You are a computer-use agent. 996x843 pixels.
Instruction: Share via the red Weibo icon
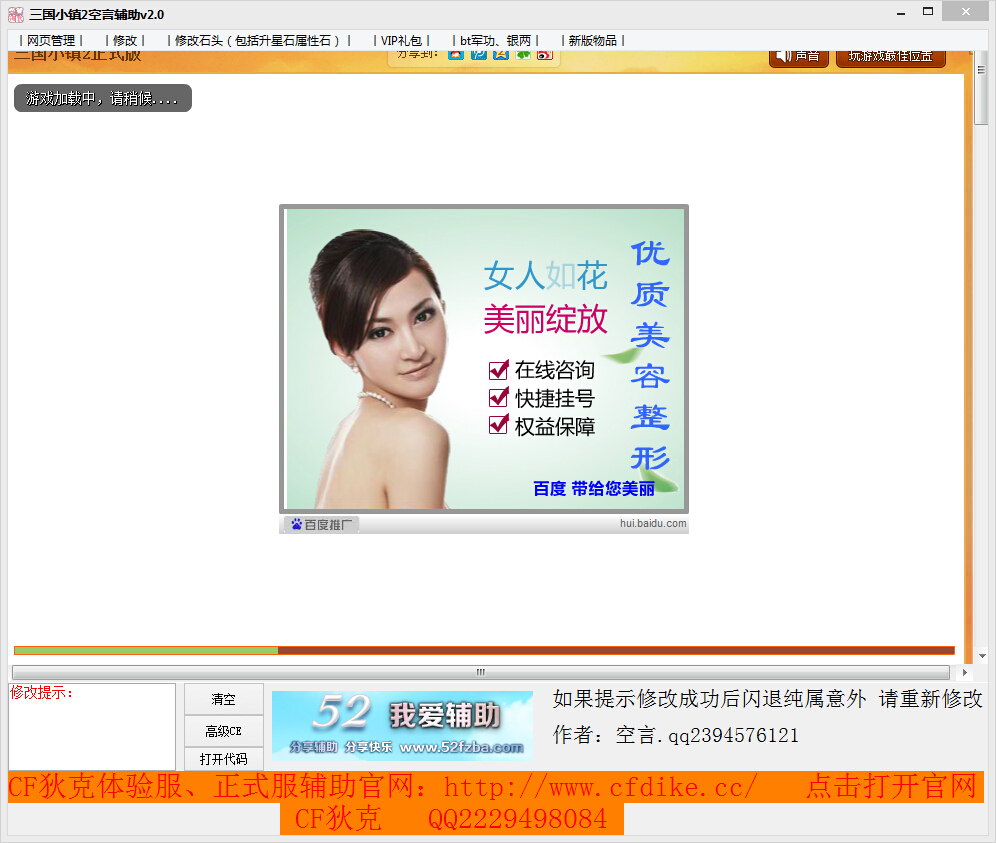pos(545,55)
